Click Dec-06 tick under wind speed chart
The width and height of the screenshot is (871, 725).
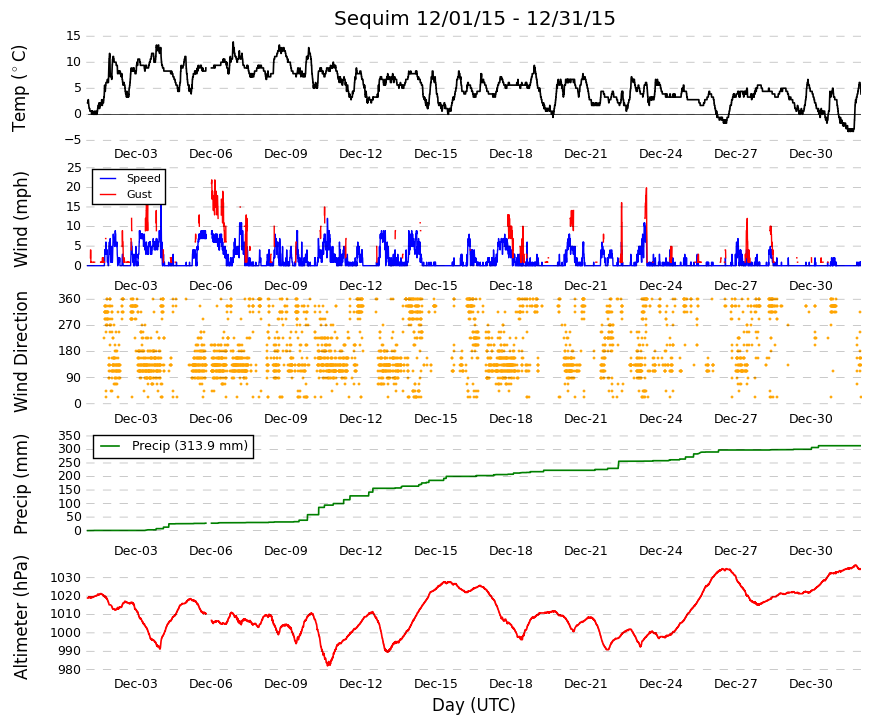click(x=211, y=286)
